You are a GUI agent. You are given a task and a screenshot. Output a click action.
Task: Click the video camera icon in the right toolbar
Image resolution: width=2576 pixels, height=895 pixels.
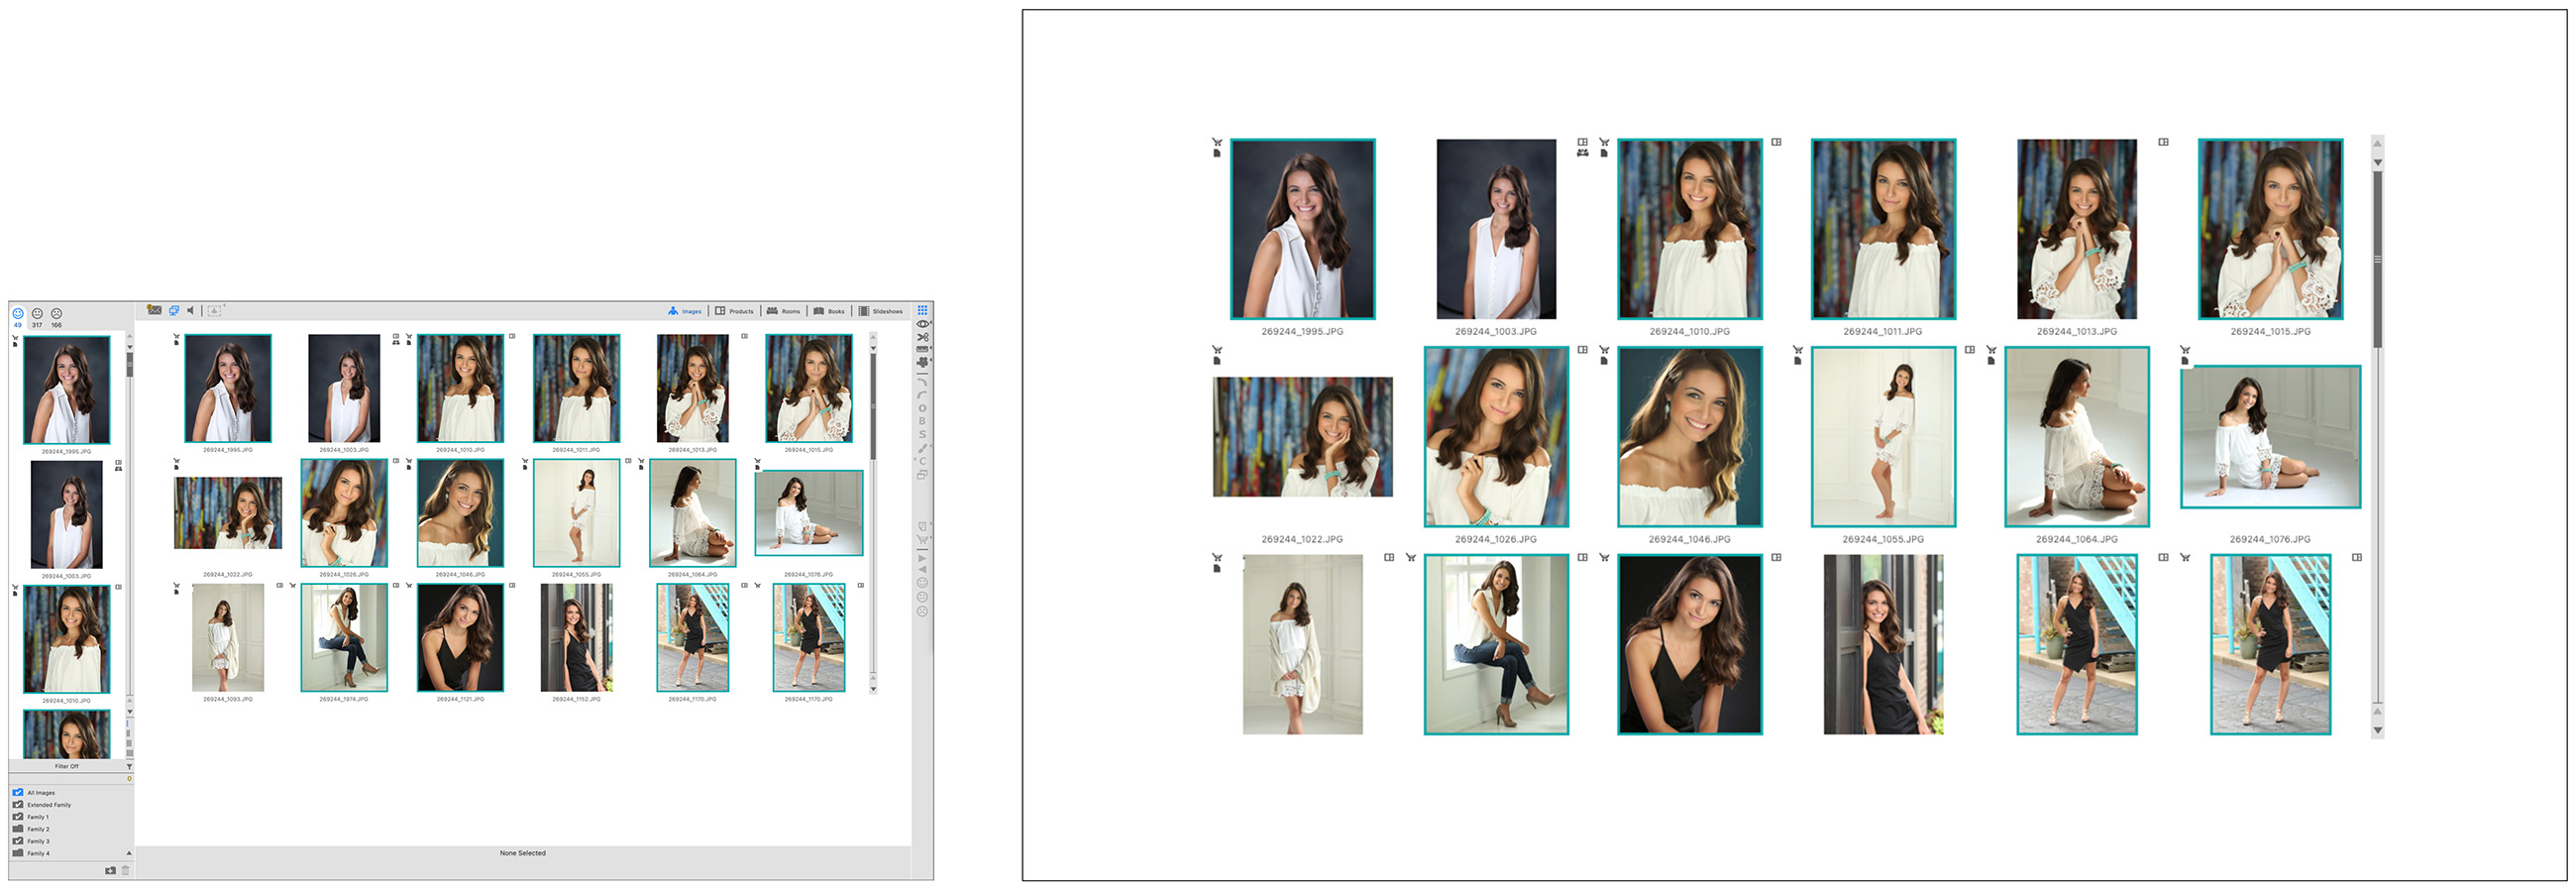tap(922, 362)
